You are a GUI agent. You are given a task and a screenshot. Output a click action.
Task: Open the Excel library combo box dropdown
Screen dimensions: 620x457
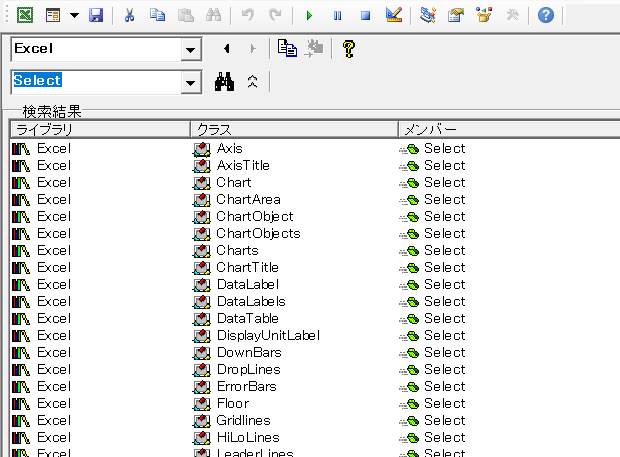pyautogui.click(x=191, y=49)
